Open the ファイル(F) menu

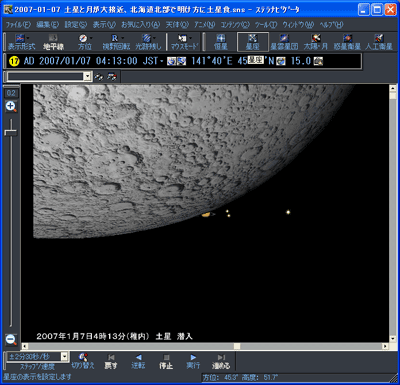coord(18,25)
